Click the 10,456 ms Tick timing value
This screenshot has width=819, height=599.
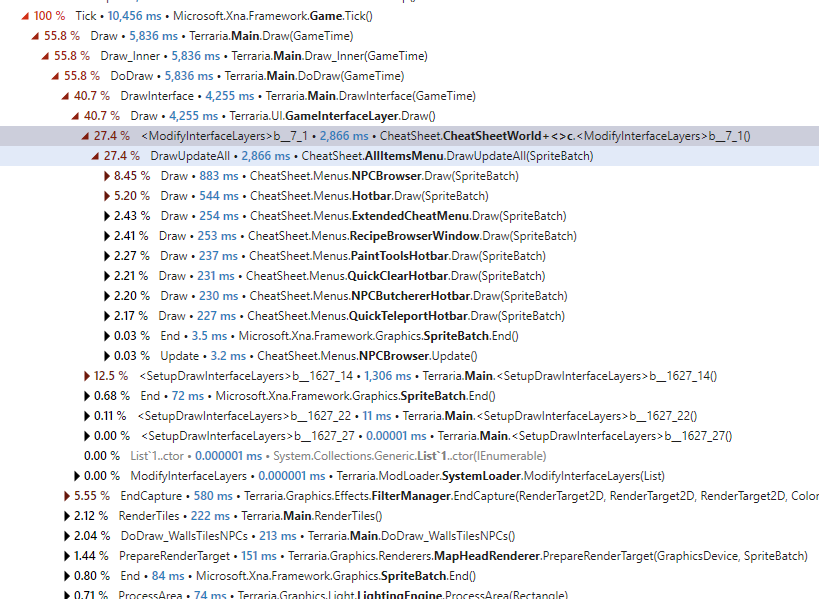(134, 16)
